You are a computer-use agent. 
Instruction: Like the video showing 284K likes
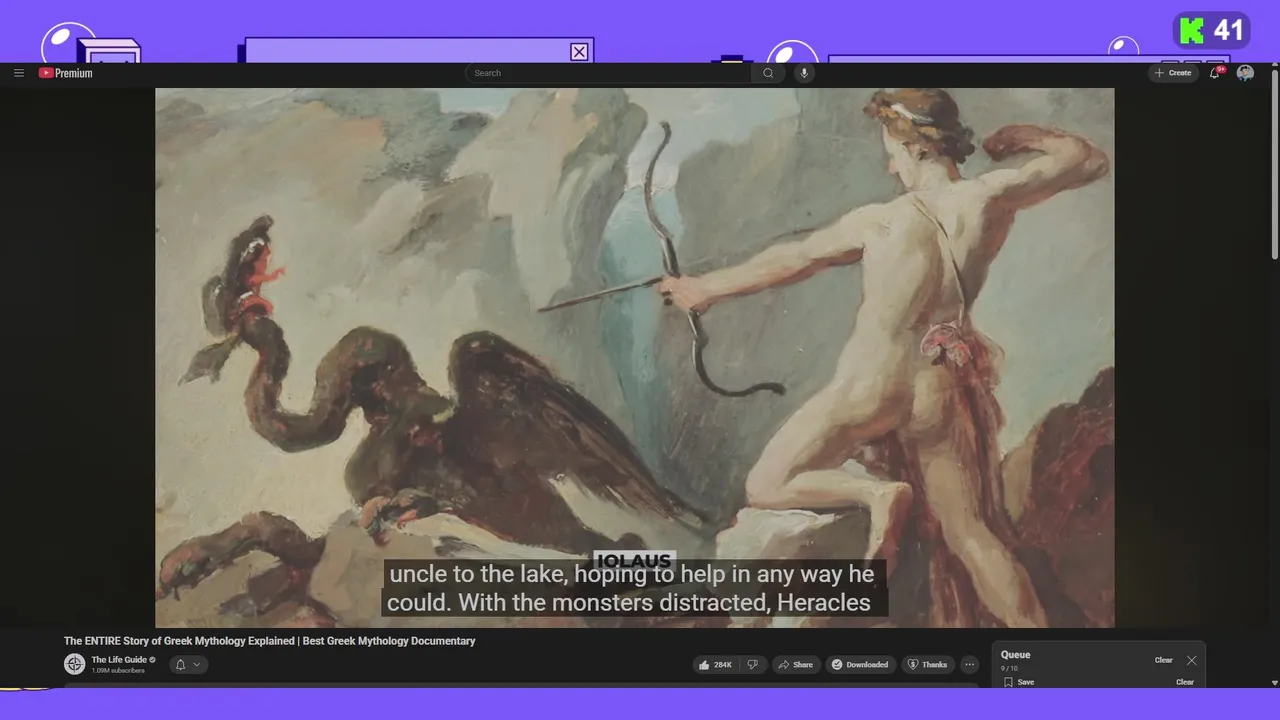tap(716, 664)
